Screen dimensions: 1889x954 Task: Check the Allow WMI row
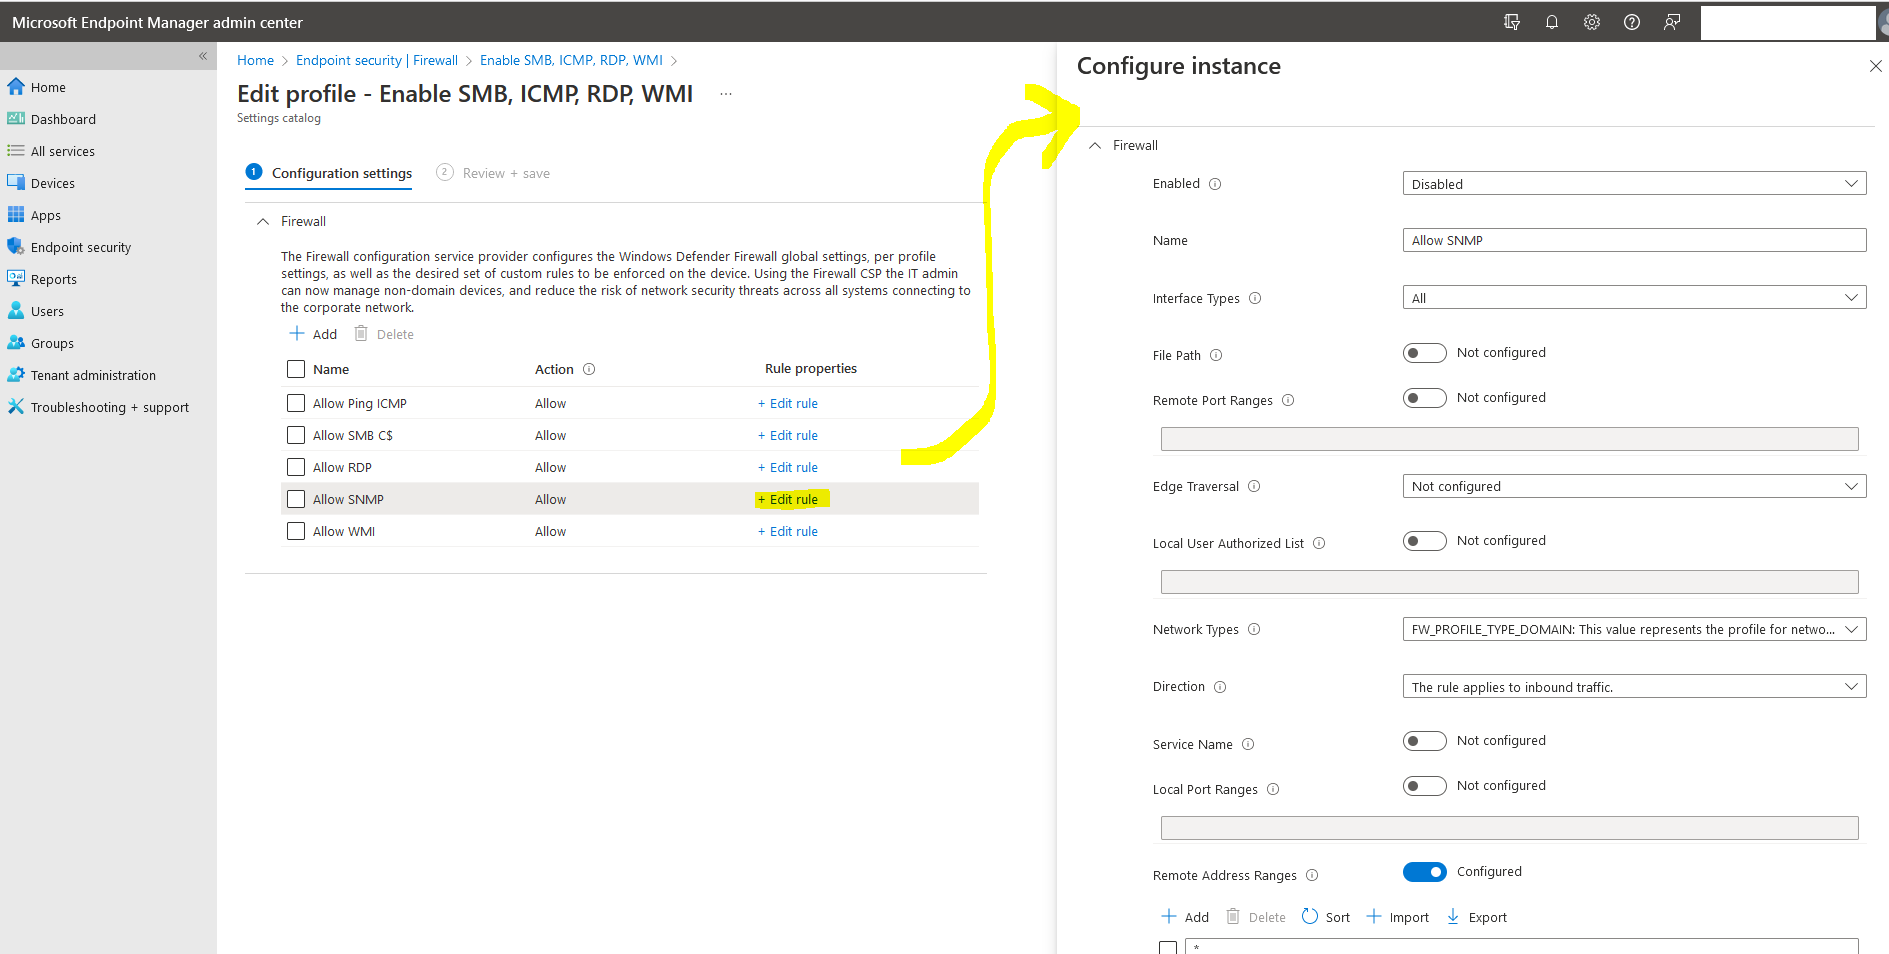click(x=296, y=531)
